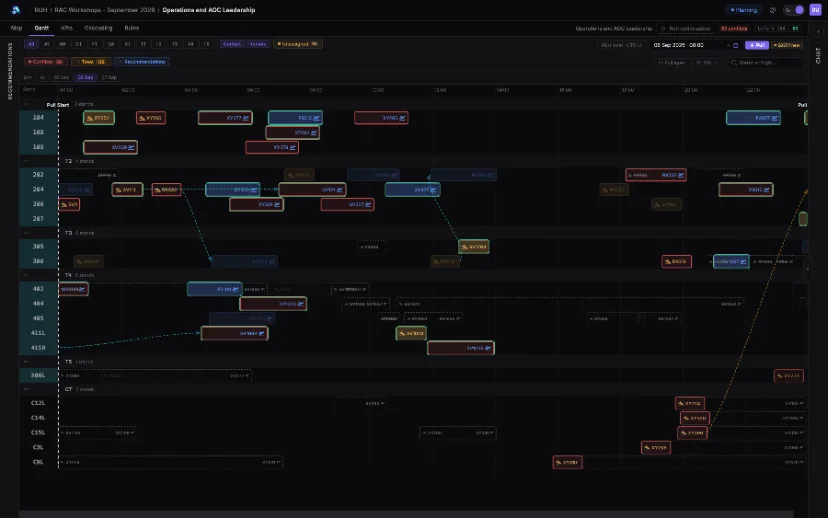Select the arrival flight bar on stand C15L

pyautogui.click(x=692, y=432)
